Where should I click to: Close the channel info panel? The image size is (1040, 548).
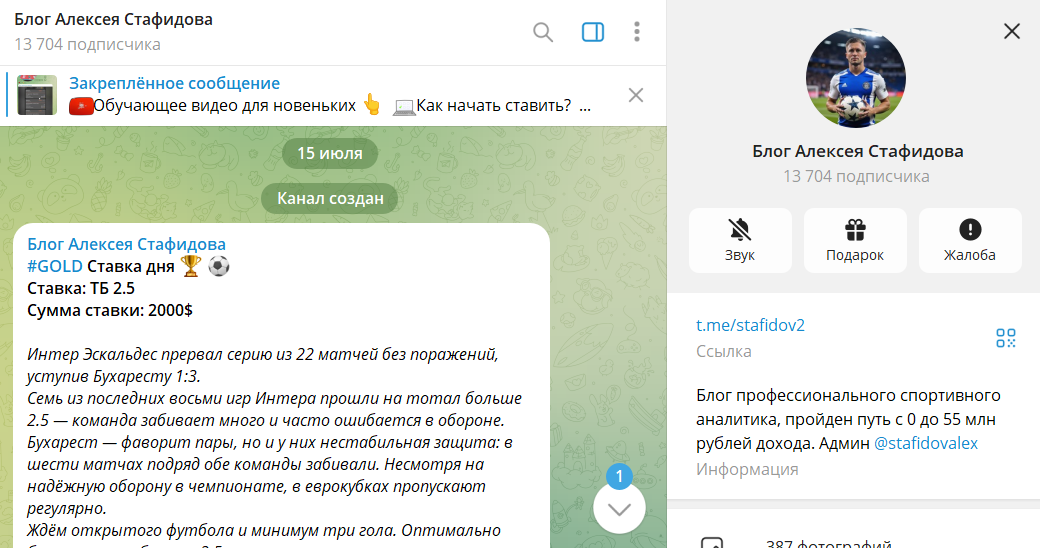pyautogui.click(x=1011, y=31)
